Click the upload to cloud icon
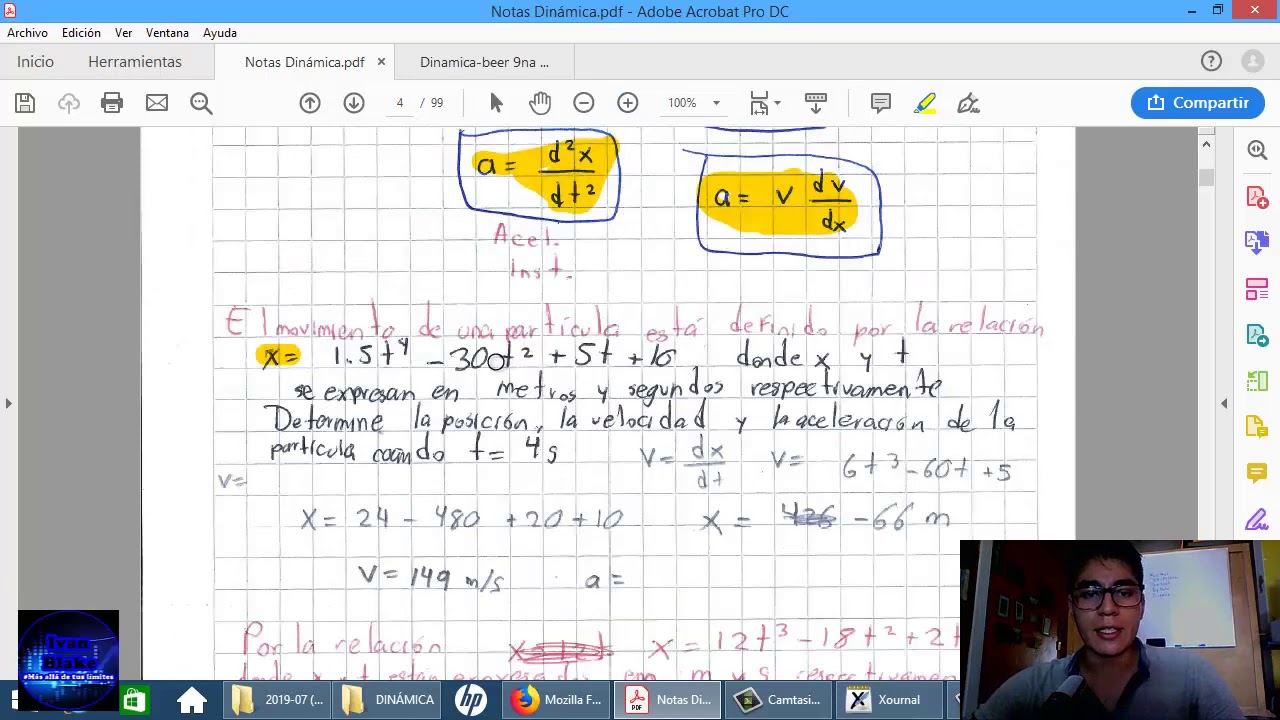Image resolution: width=1280 pixels, height=720 pixels. [69, 103]
